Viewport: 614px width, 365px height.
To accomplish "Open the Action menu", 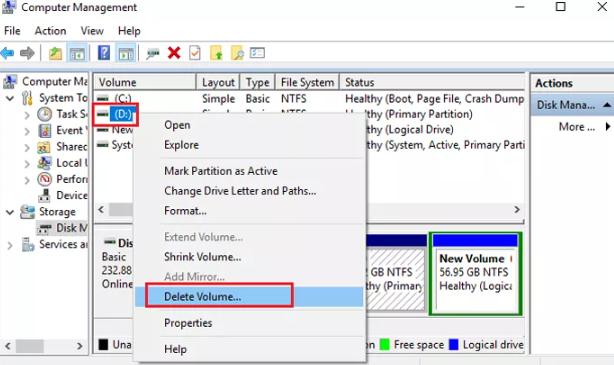I will [51, 31].
